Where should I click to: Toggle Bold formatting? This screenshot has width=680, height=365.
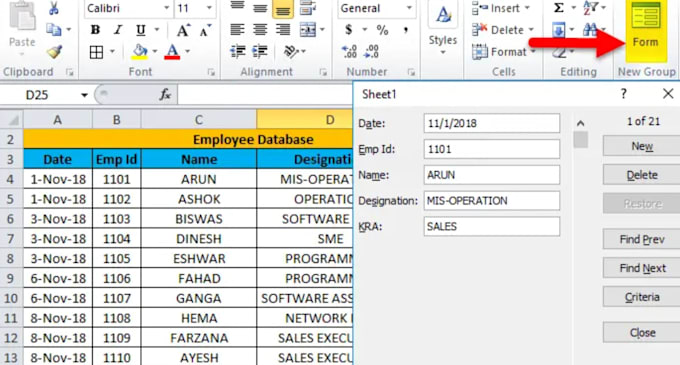pos(95,30)
